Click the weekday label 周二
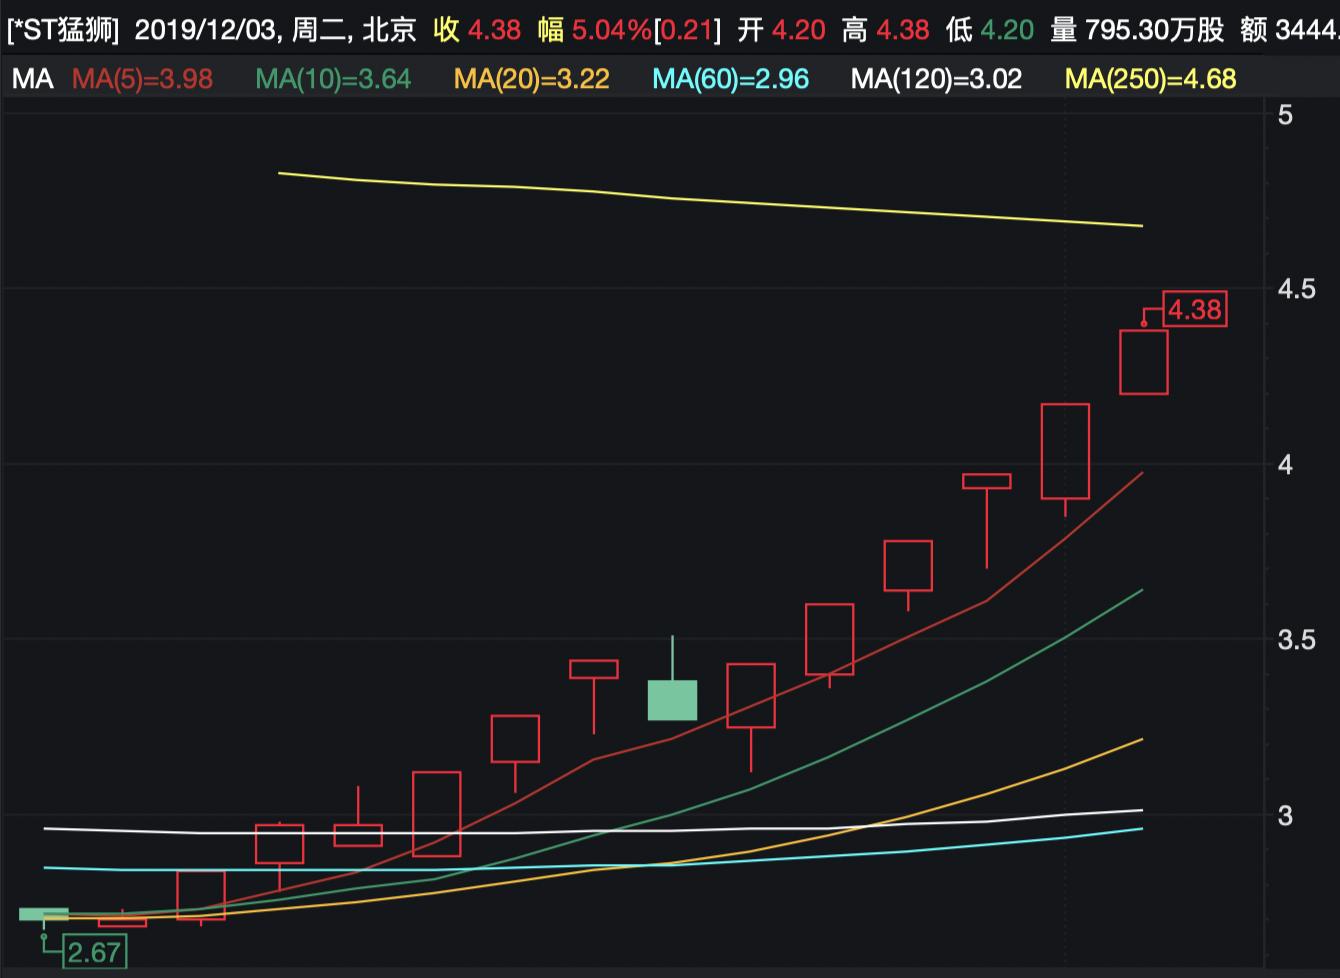Viewport: 1340px width, 978px height. tap(318, 30)
